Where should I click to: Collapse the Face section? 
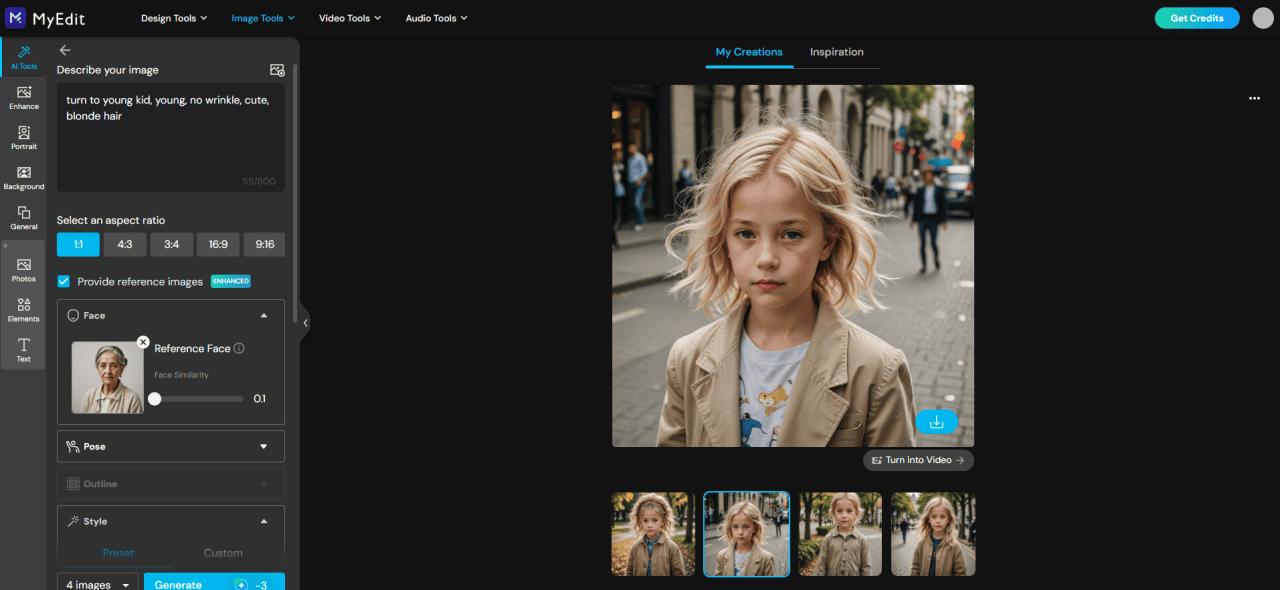tap(264, 315)
